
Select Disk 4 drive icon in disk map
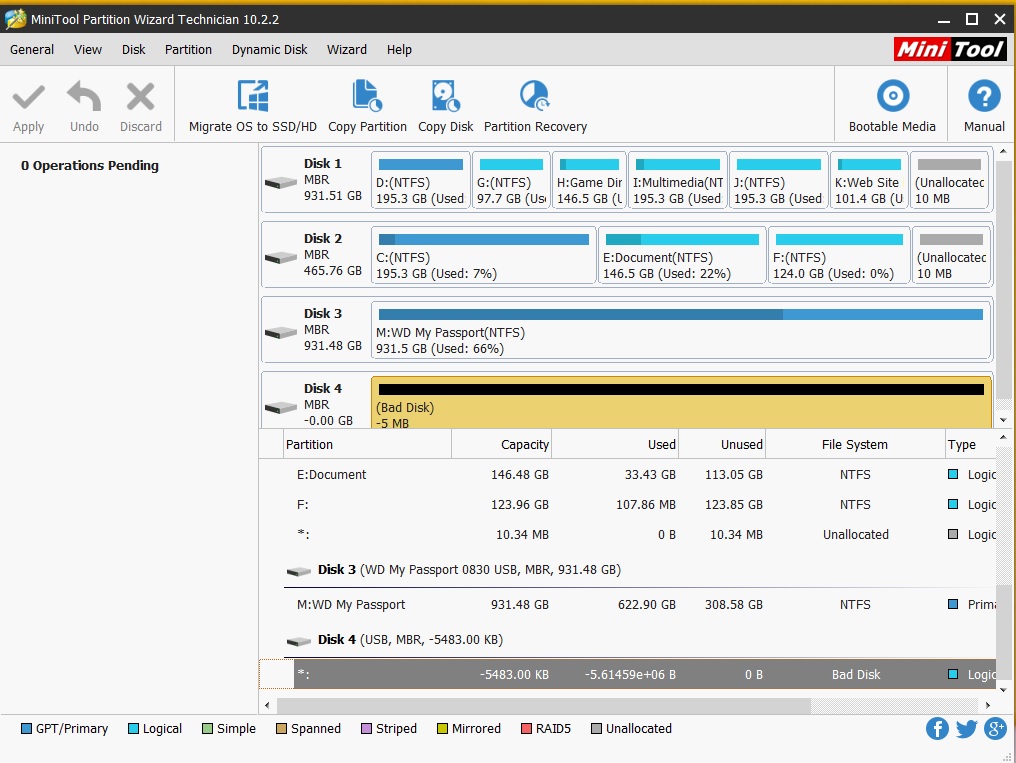click(x=281, y=407)
